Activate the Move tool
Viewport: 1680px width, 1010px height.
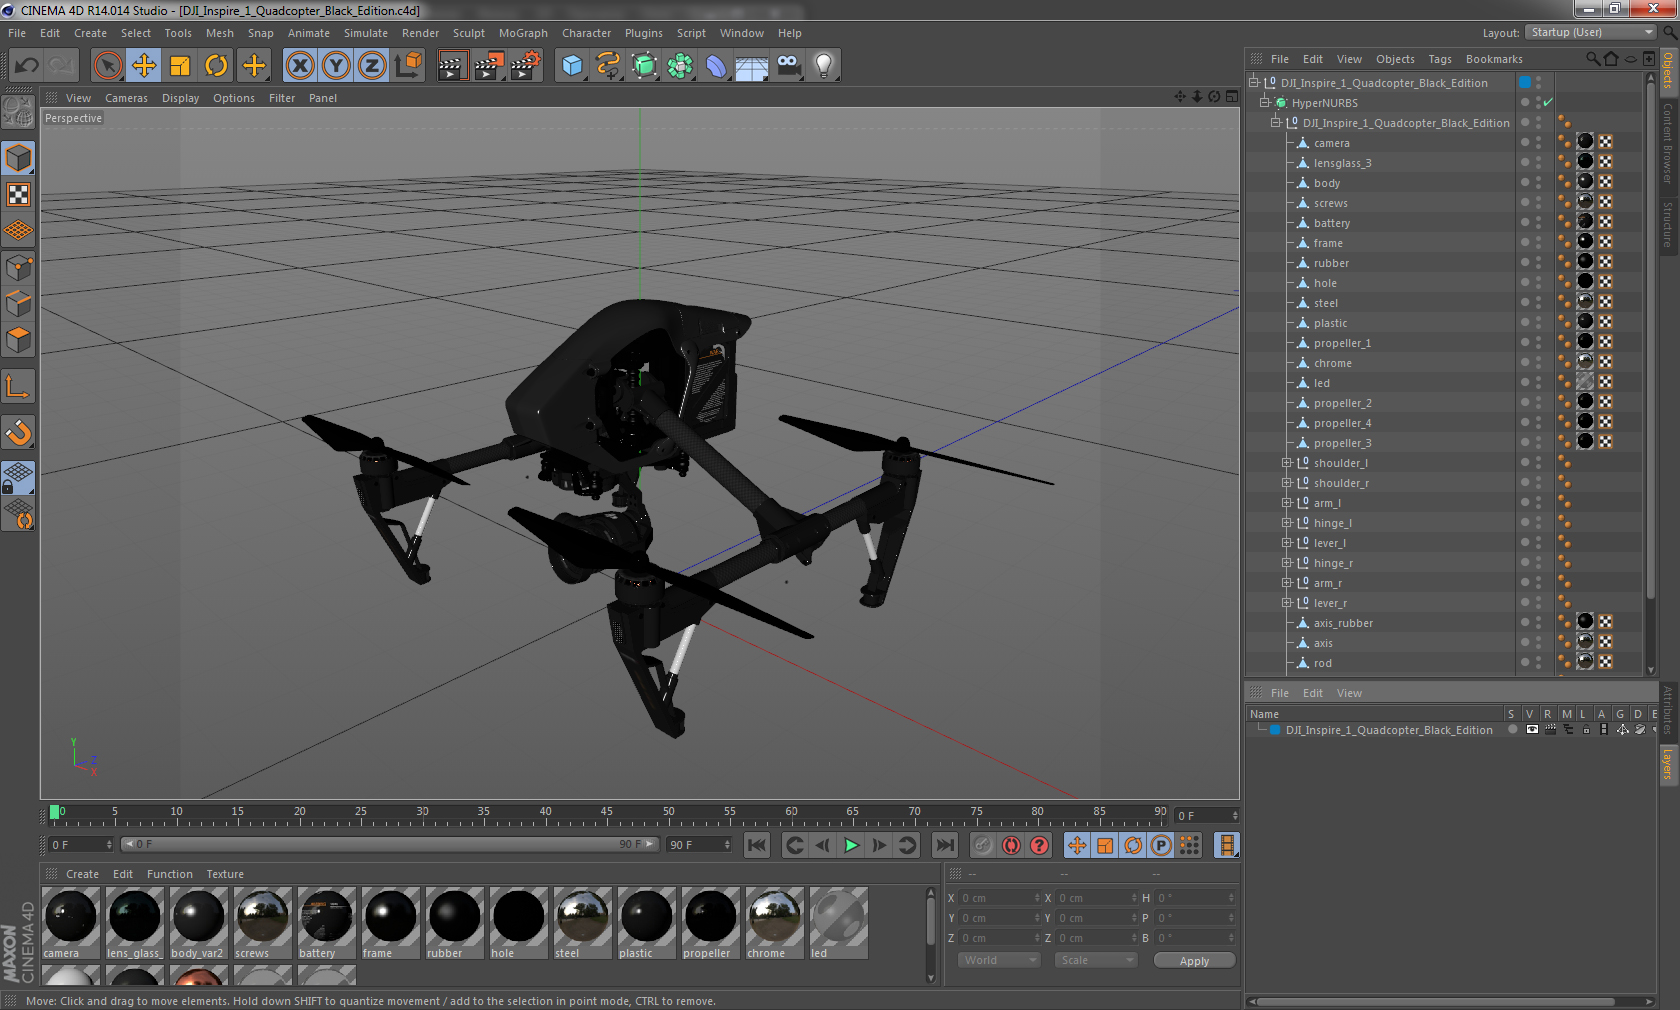[144, 66]
